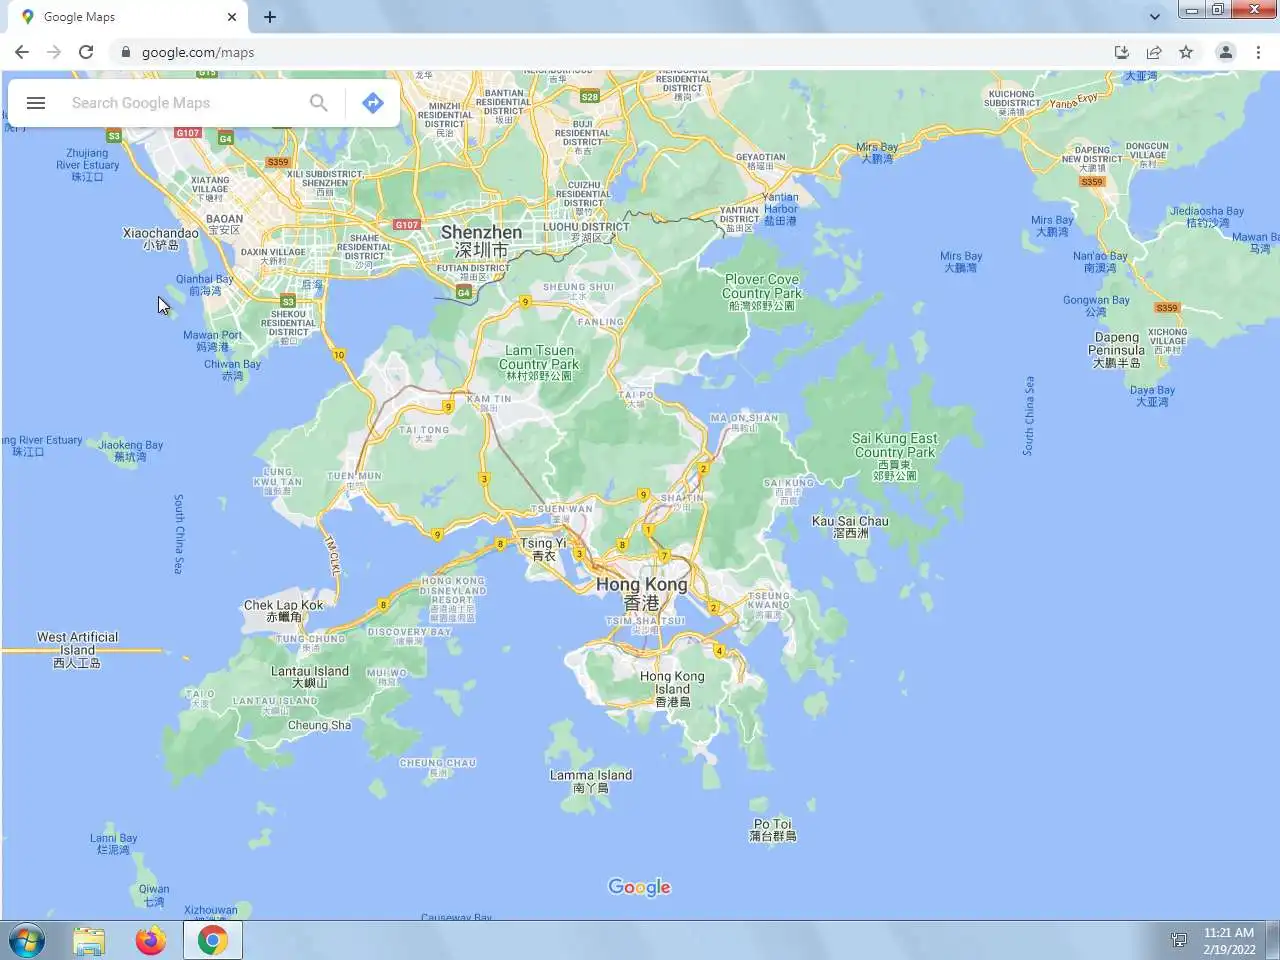The width and height of the screenshot is (1280, 960).
Task: Click the Fanling label
Action: click(600, 322)
